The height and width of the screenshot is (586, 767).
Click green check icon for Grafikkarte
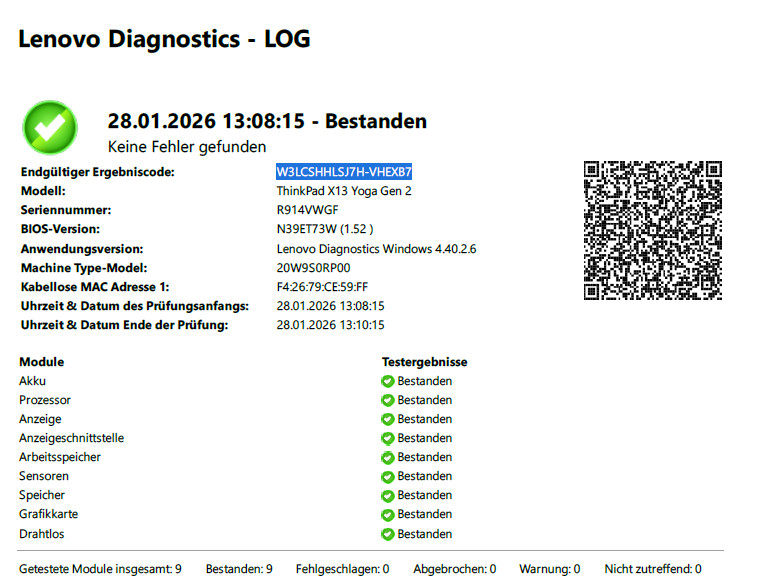[x=388, y=515]
